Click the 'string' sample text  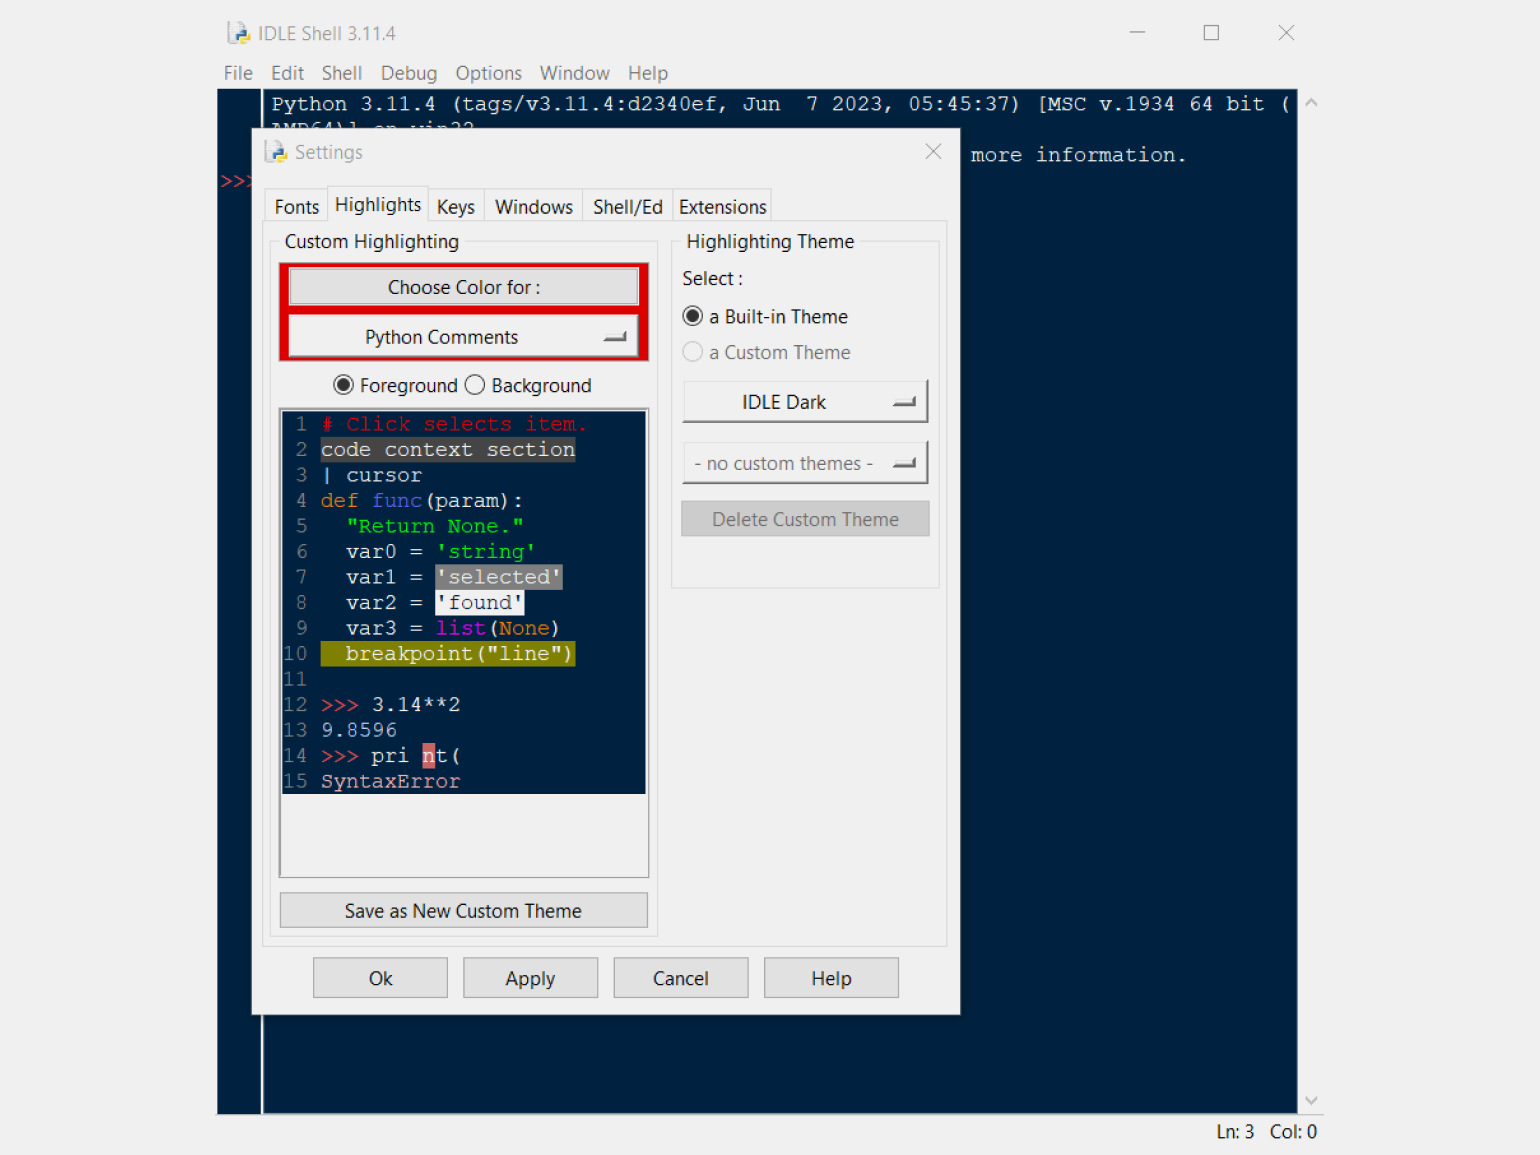pos(486,552)
